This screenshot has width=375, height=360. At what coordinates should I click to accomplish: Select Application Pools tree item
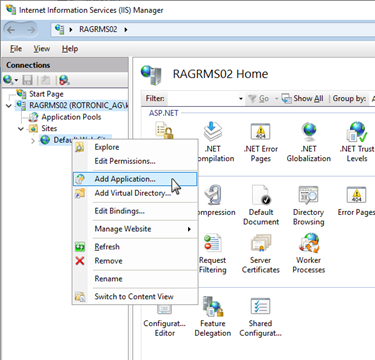click(x=71, y=117)
